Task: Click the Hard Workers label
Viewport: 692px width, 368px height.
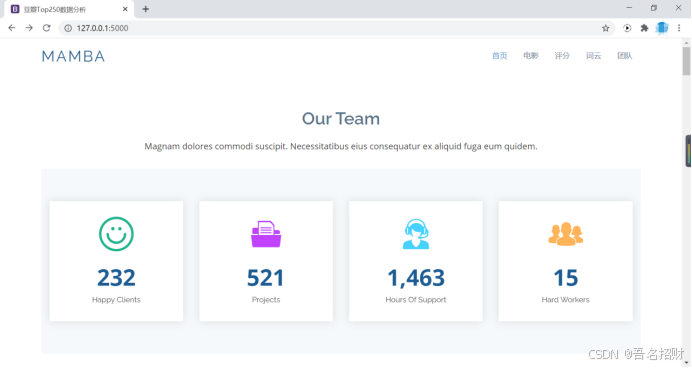Action: click(565, 300)
